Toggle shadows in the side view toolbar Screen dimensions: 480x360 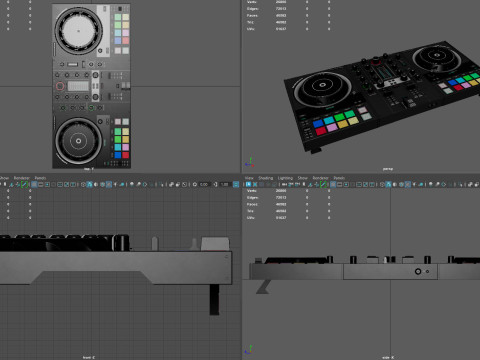click(x=421, y=184)
